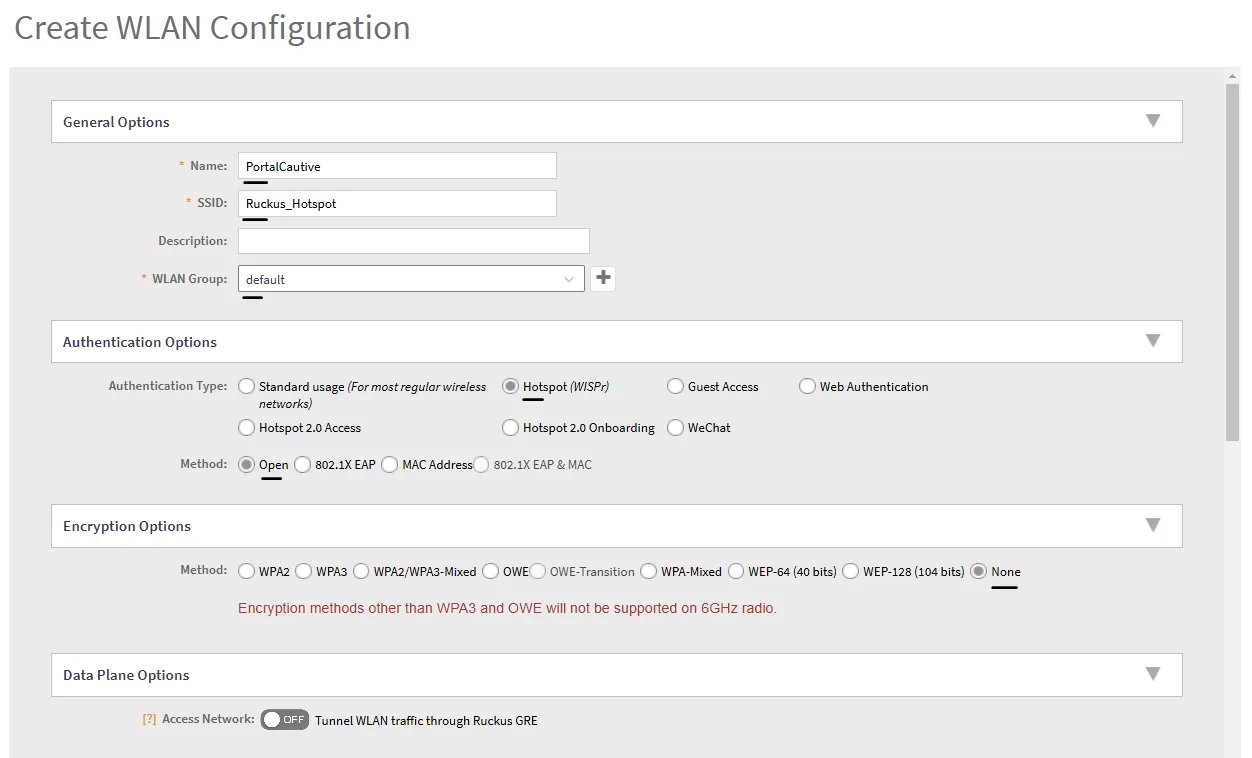Select Hotspot (WISPr) authentication type
The width and height of the screenshot is (1252, 758).
(x=511, y=387)
